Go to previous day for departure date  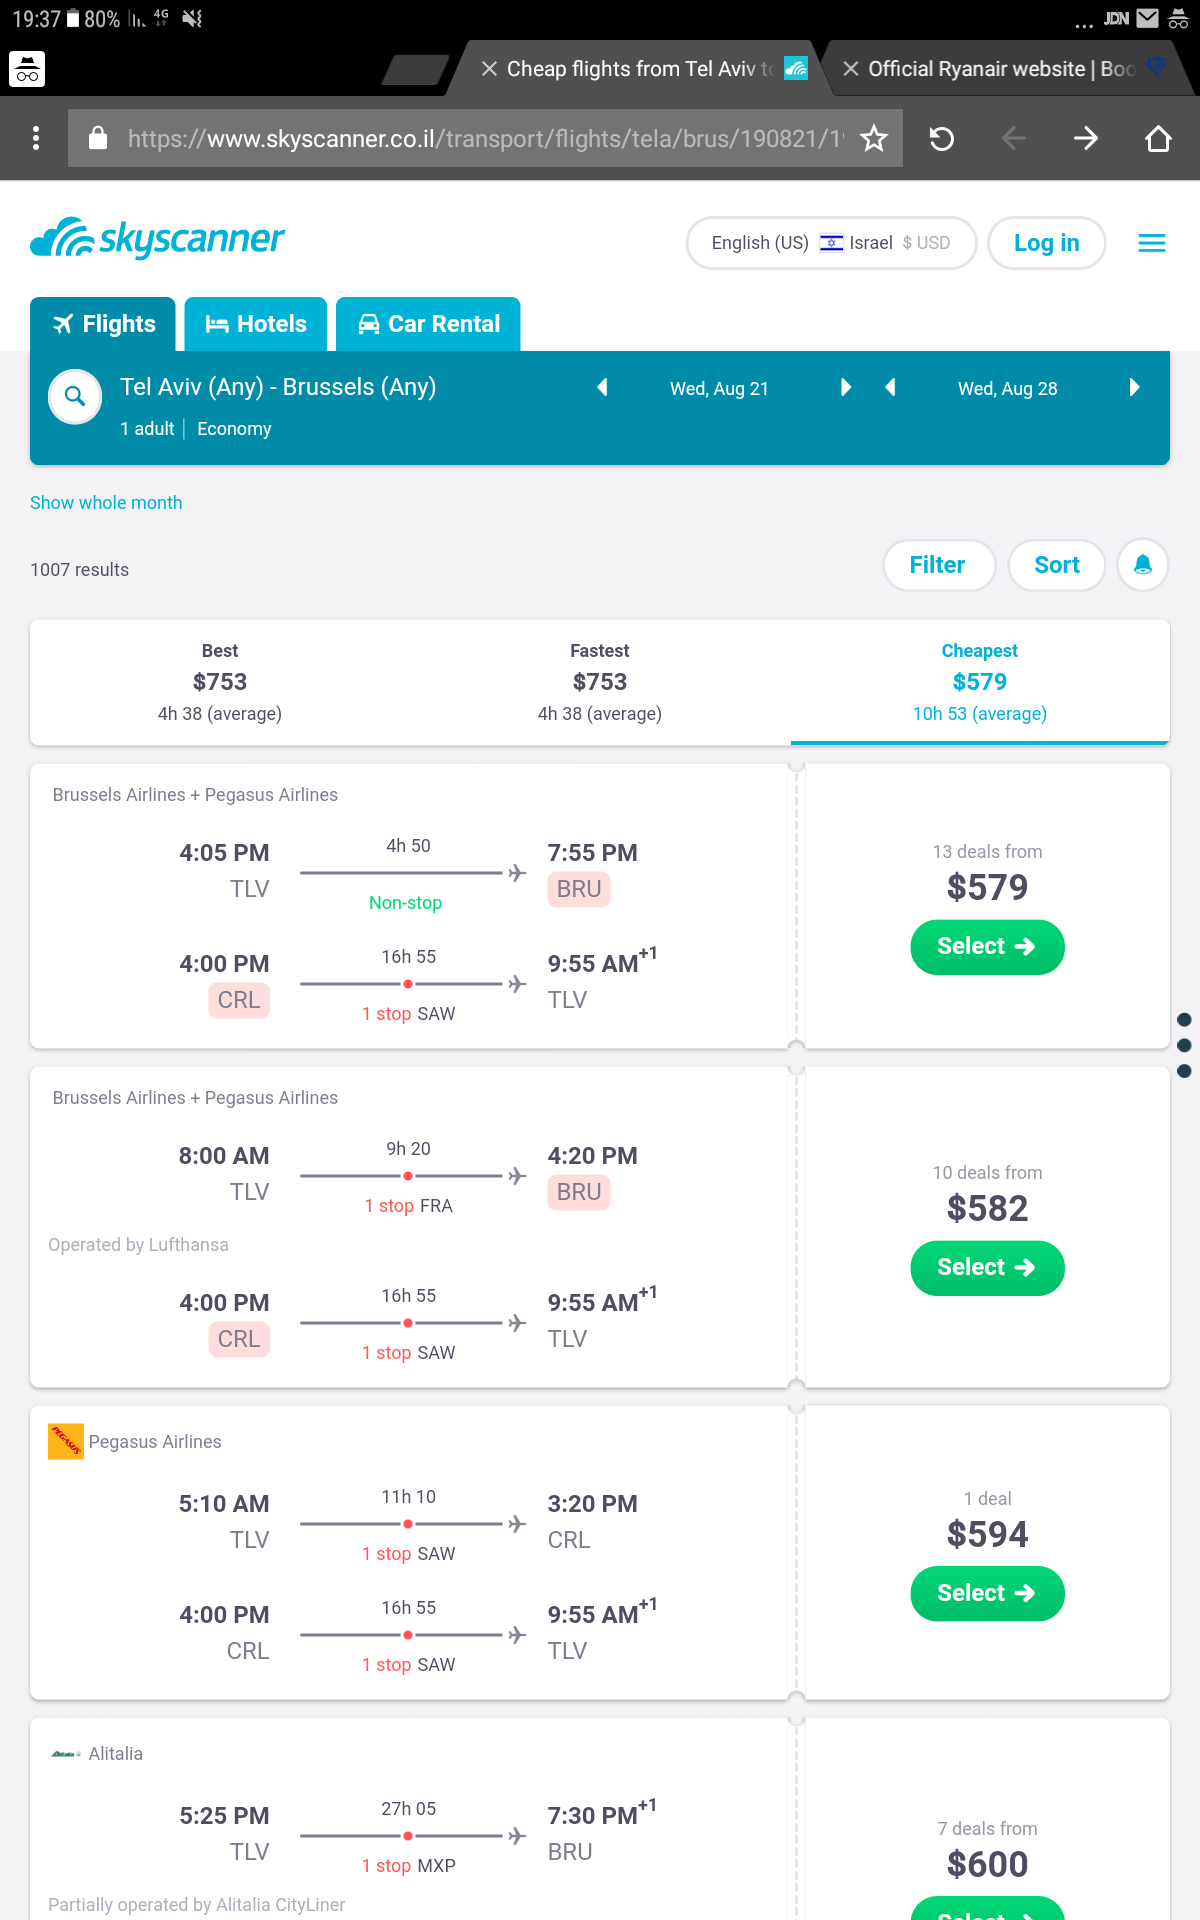point(602,388)
